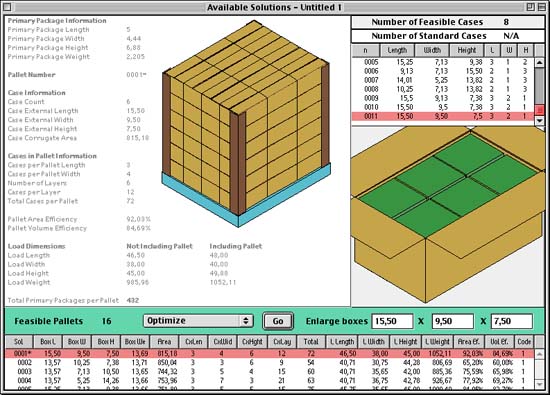Click cases list scrollbar down arrow
Image resolution: width=550 pixels, height=395 pixels.
[x=539, y=120]
